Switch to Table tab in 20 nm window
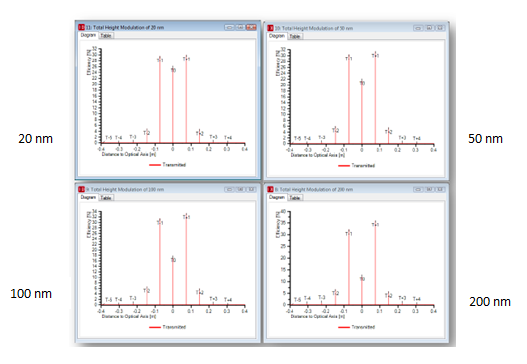 (x=106, y=36)
